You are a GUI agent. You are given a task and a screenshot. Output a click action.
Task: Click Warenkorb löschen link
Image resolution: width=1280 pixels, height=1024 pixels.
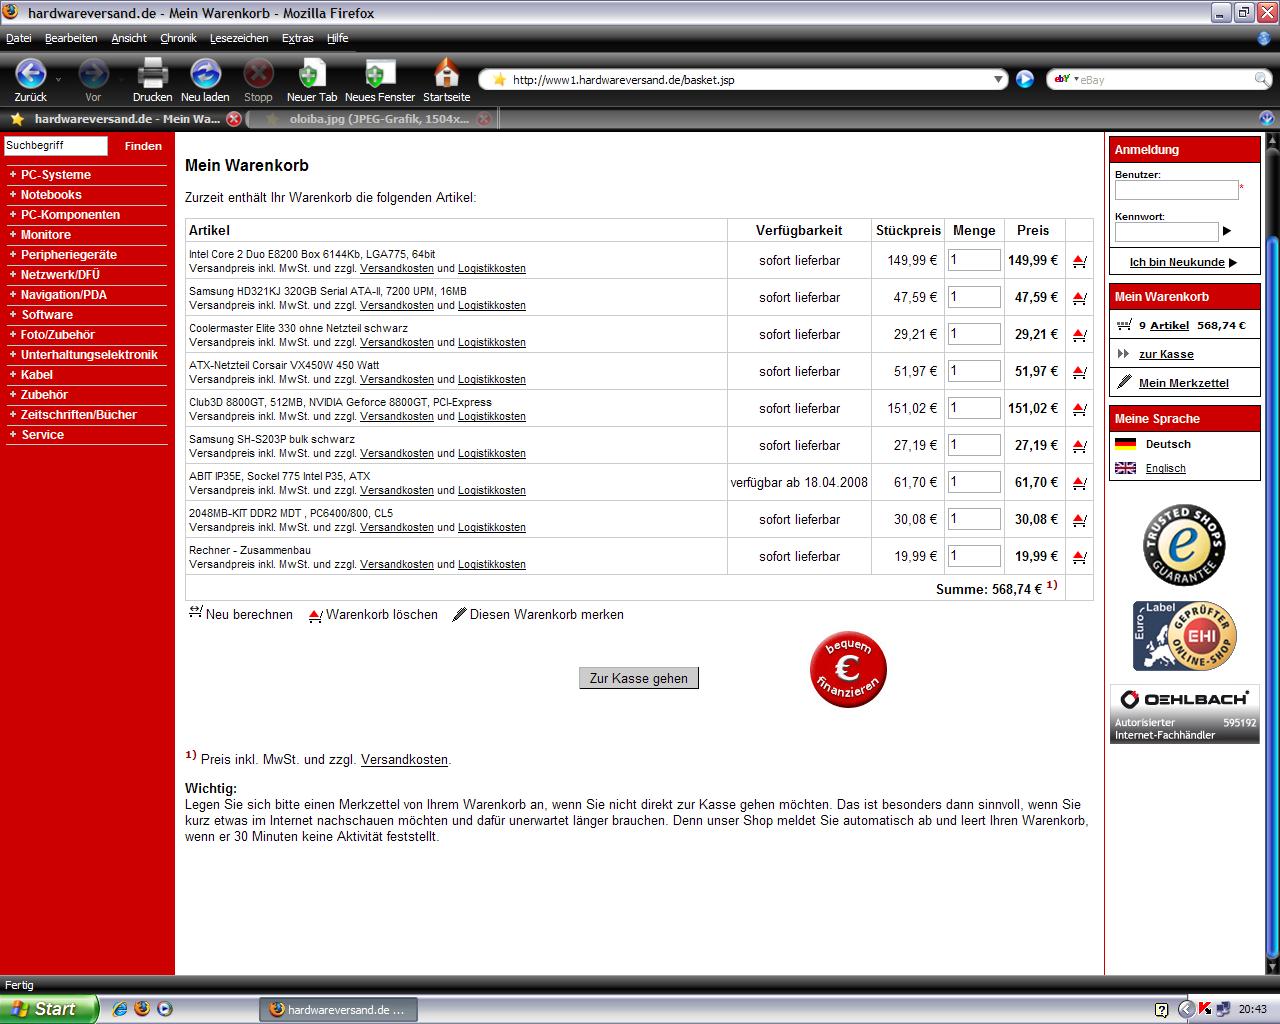(373, 614)
